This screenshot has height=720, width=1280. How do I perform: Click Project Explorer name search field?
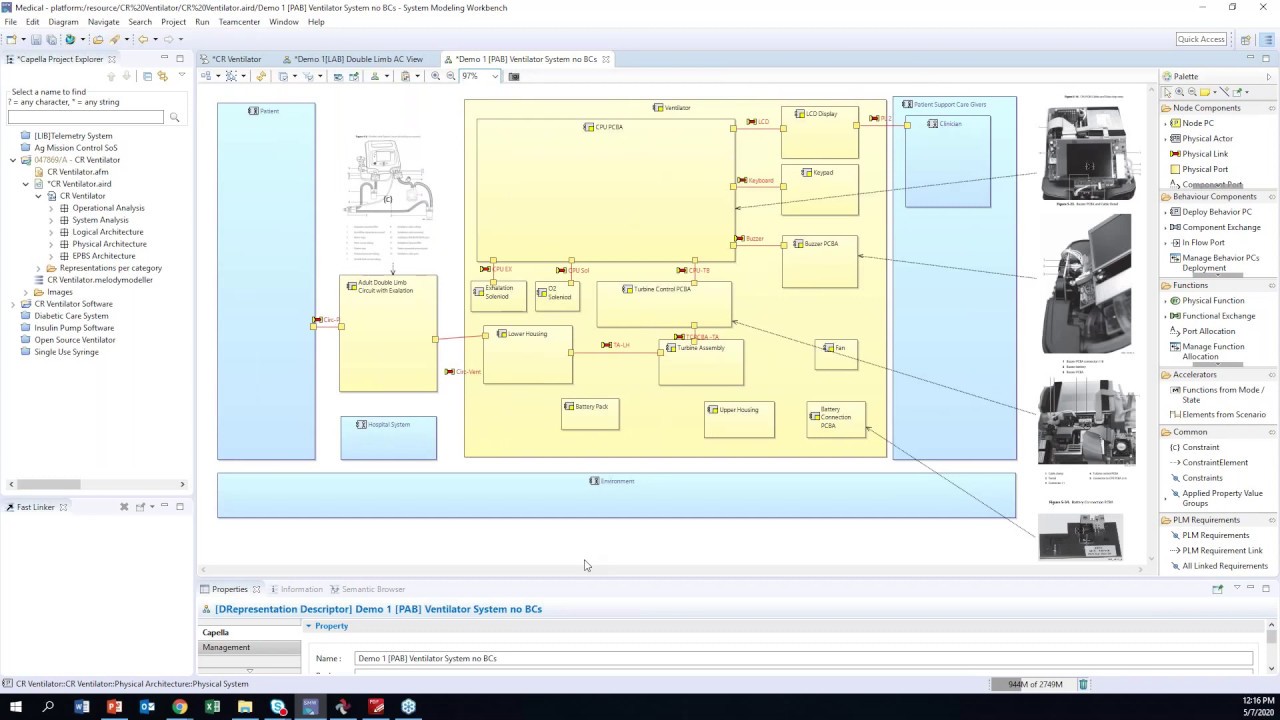pos(86,117)
